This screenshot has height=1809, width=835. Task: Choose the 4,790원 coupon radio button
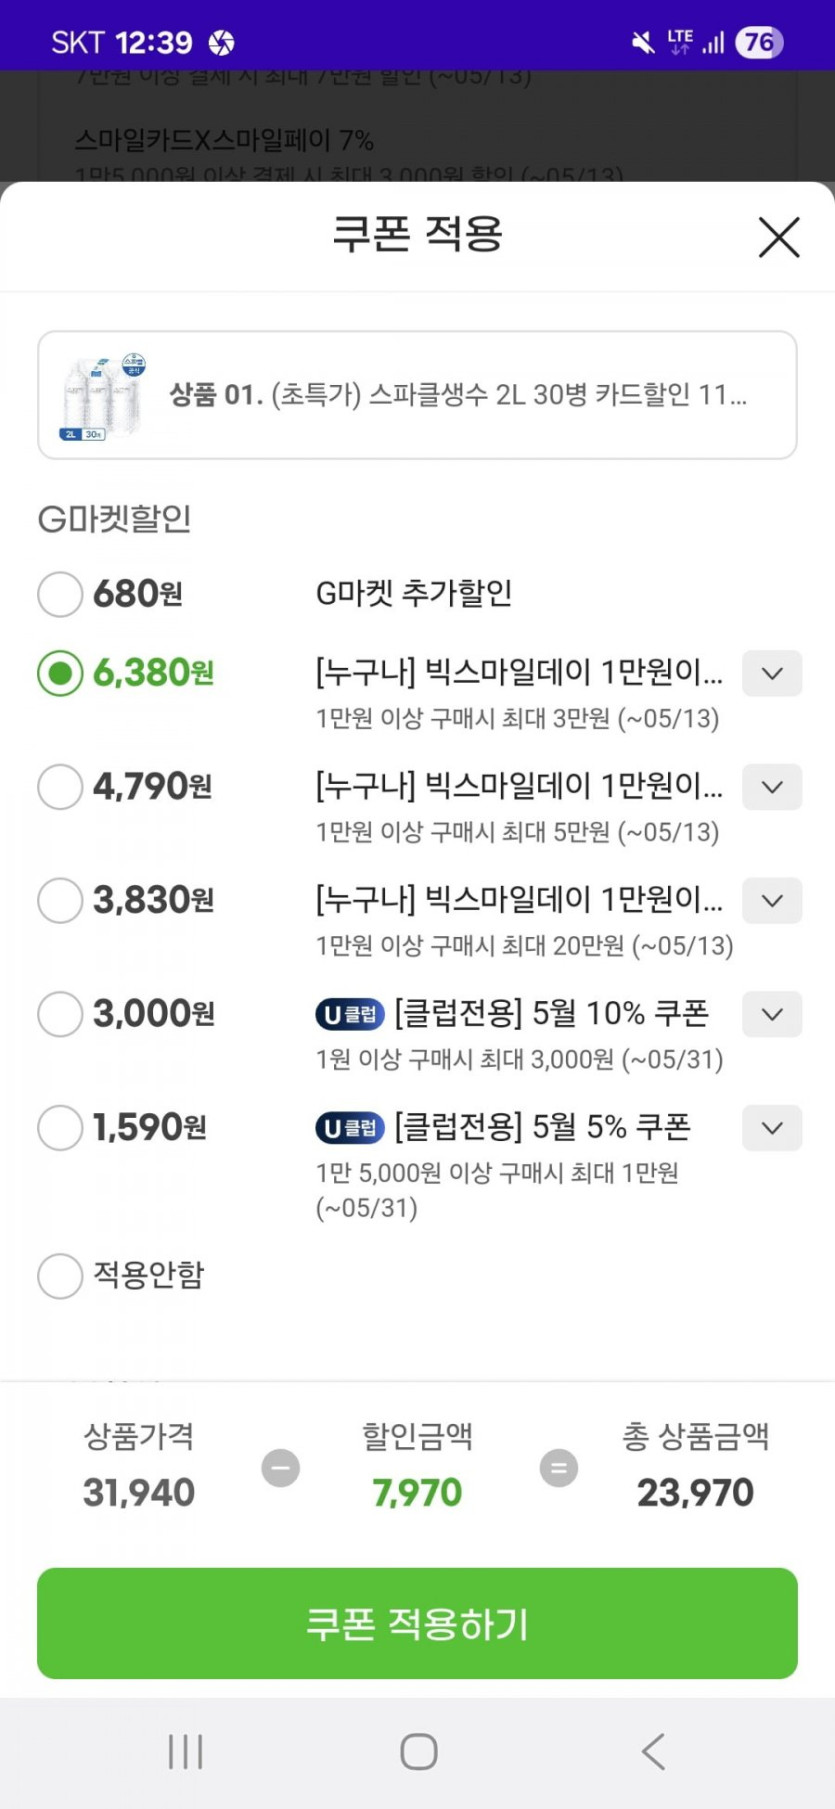(x=60, y=787)
